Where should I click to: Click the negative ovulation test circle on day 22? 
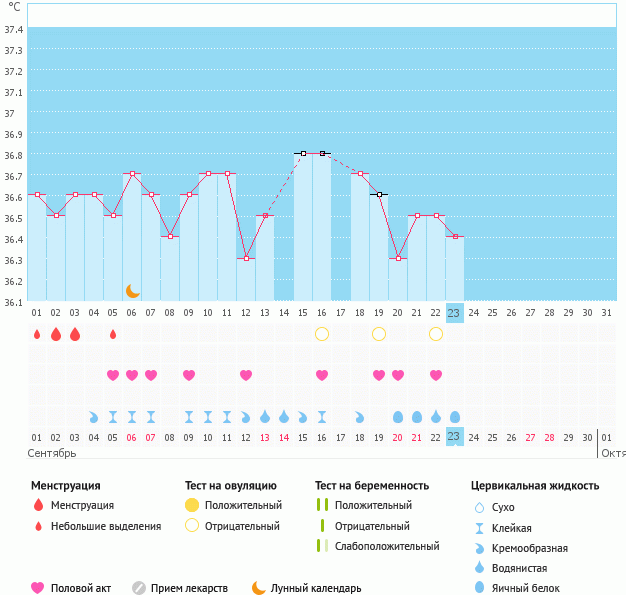436,334
